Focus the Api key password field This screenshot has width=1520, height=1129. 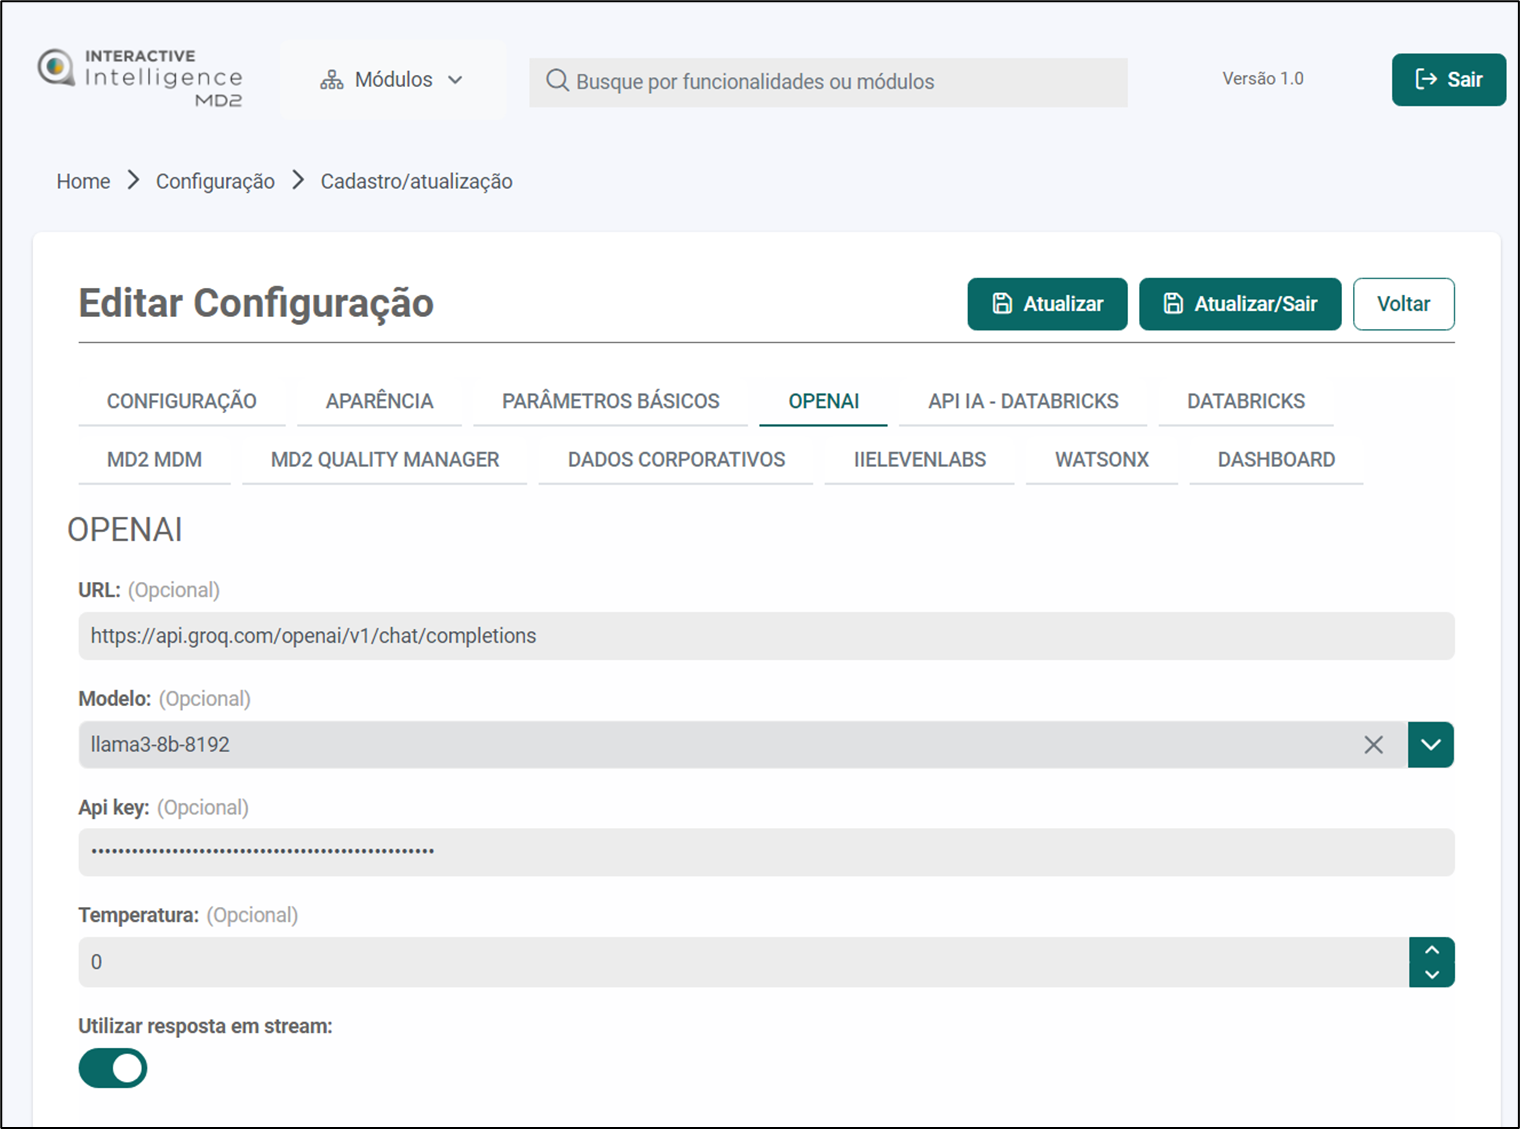(766, 852)
